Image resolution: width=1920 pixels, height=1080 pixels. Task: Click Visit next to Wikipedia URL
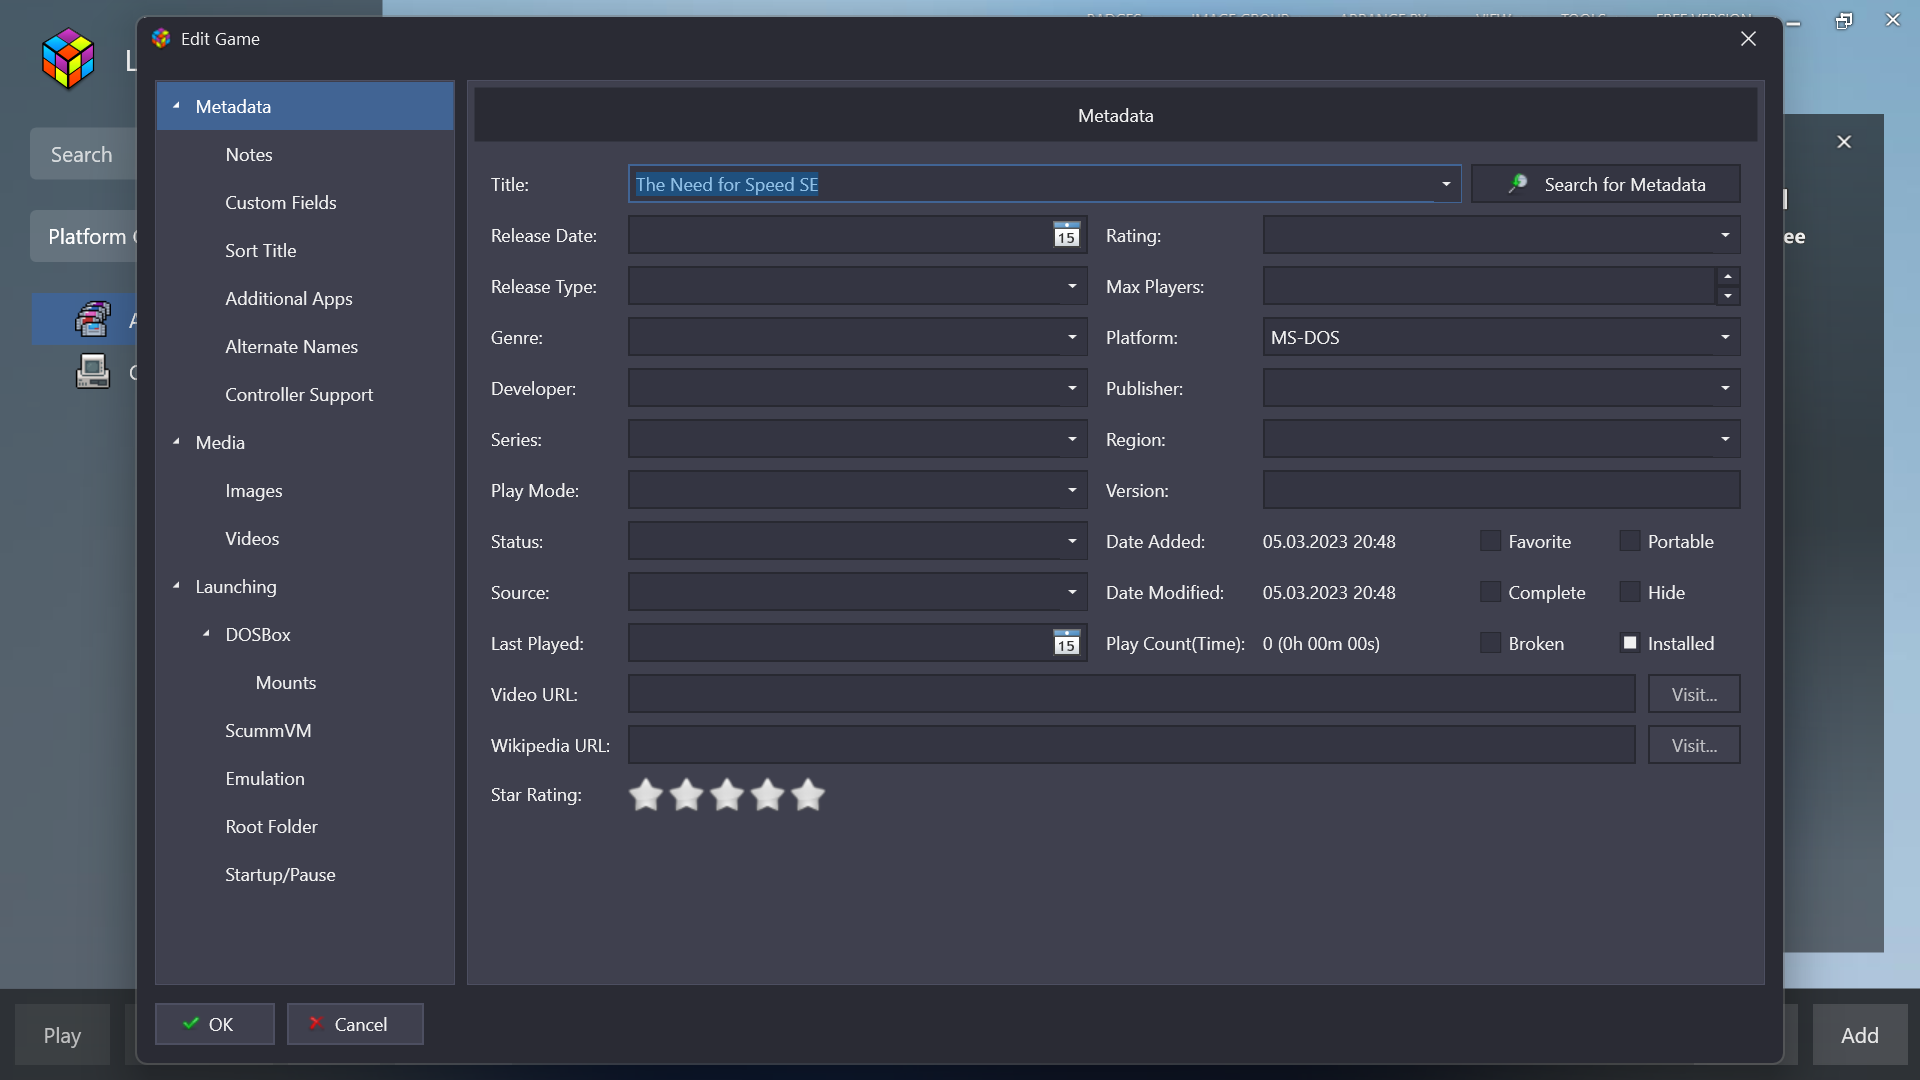pos(1694,746)
